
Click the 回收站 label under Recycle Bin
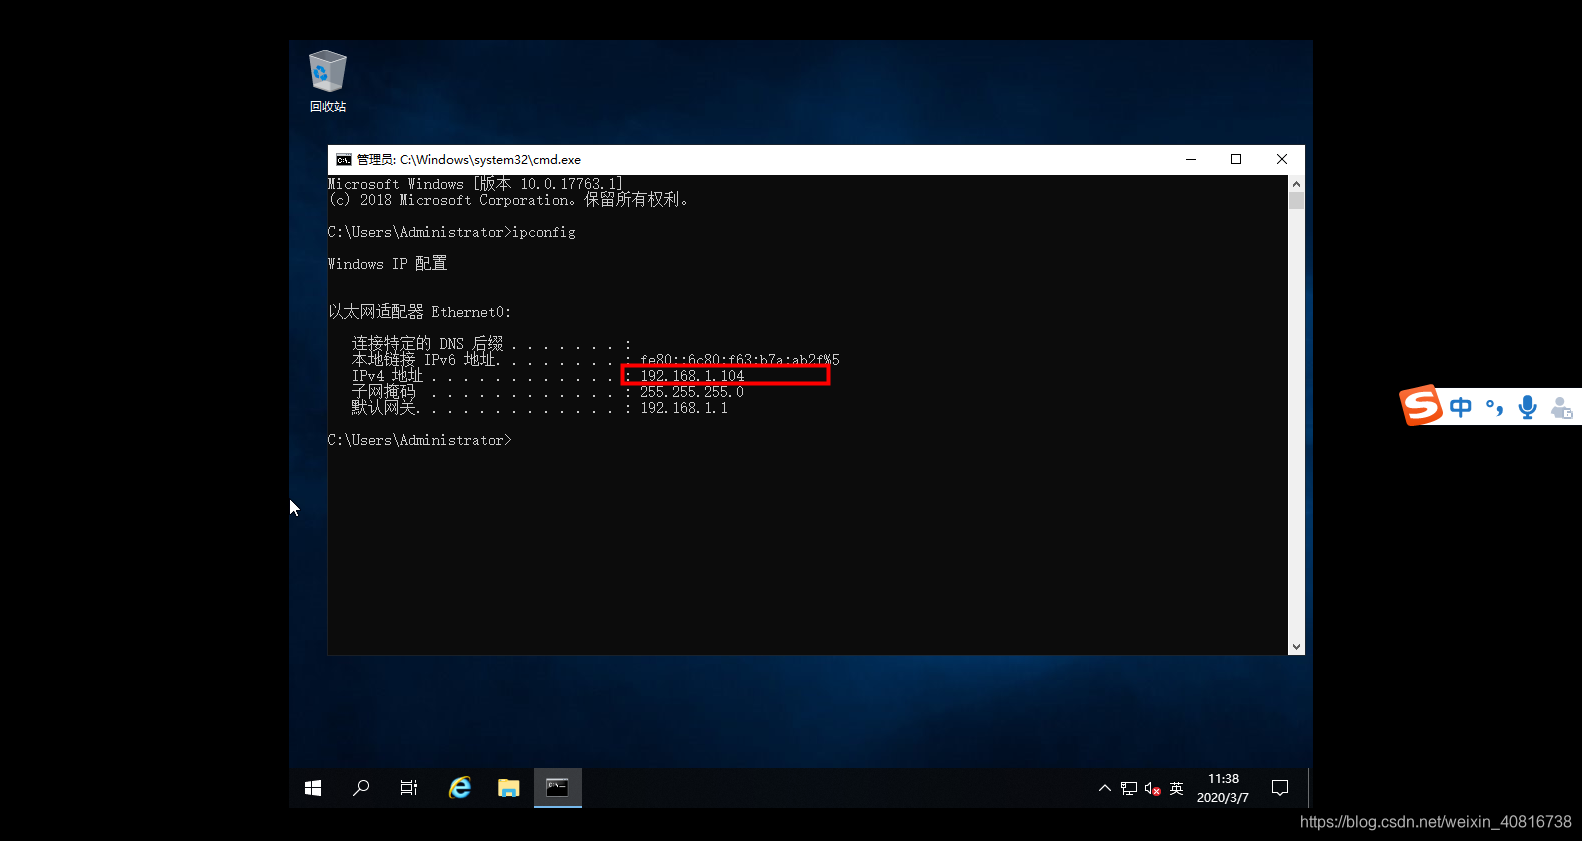[328, 106]
